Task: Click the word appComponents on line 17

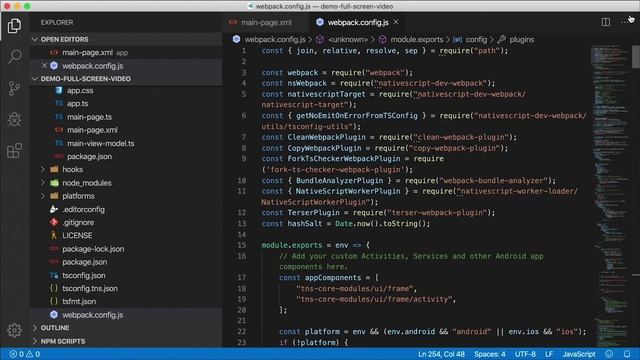Action: (x=333, y=278)
